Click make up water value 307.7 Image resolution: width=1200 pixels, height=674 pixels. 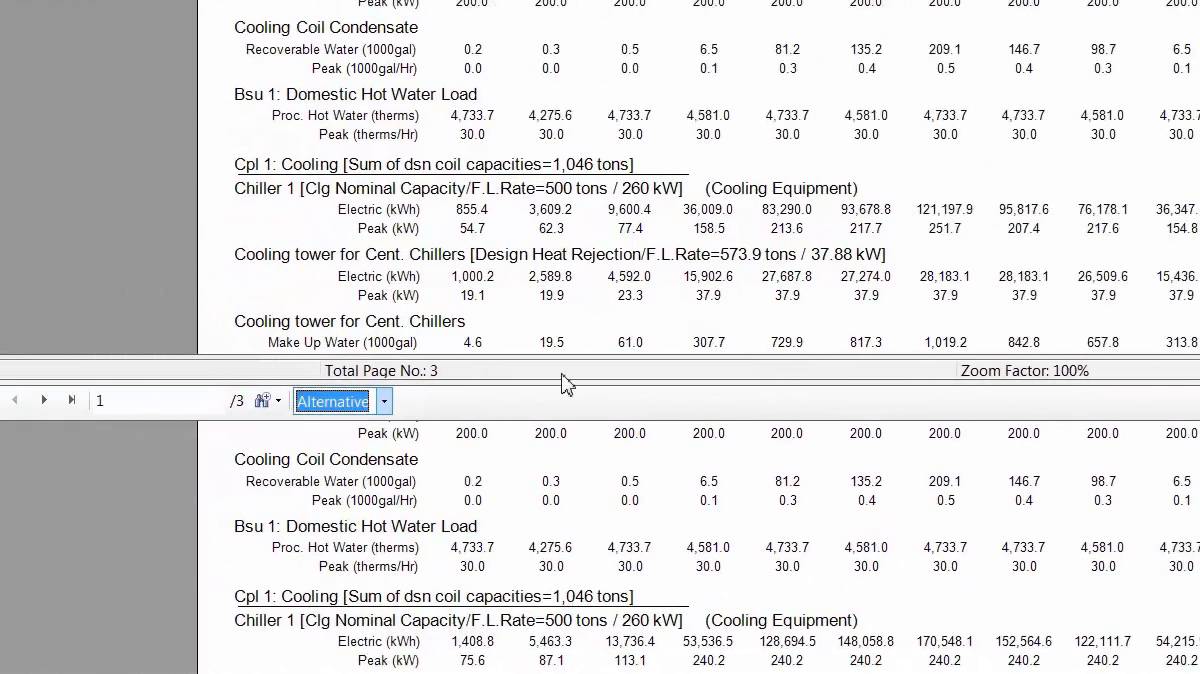pos(708,342)
